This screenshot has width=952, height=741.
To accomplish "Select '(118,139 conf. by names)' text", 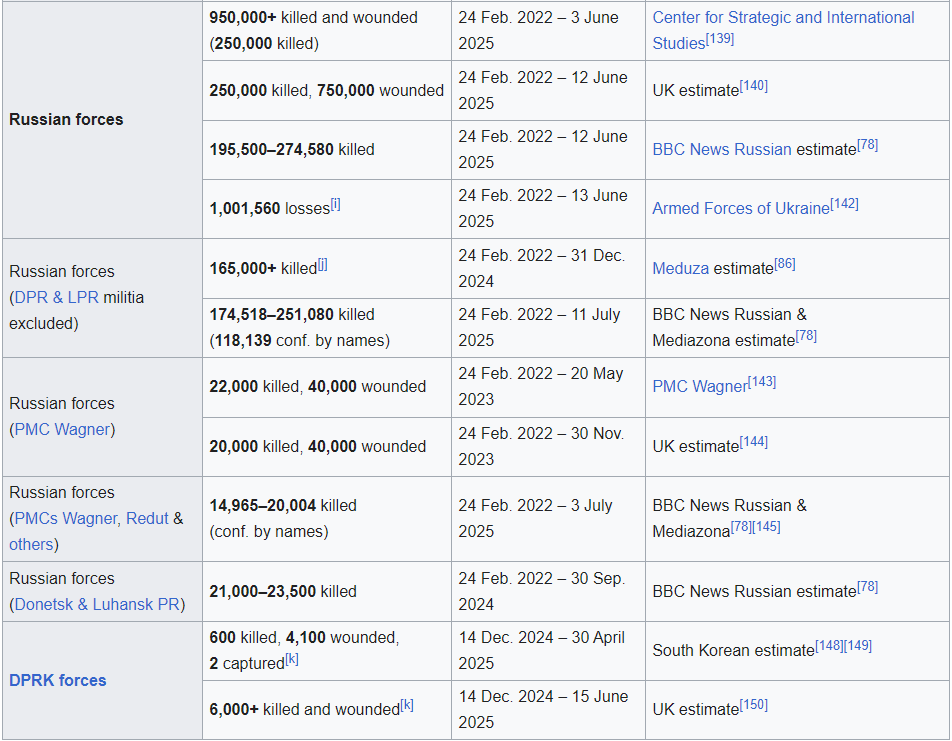I will 300,341.
